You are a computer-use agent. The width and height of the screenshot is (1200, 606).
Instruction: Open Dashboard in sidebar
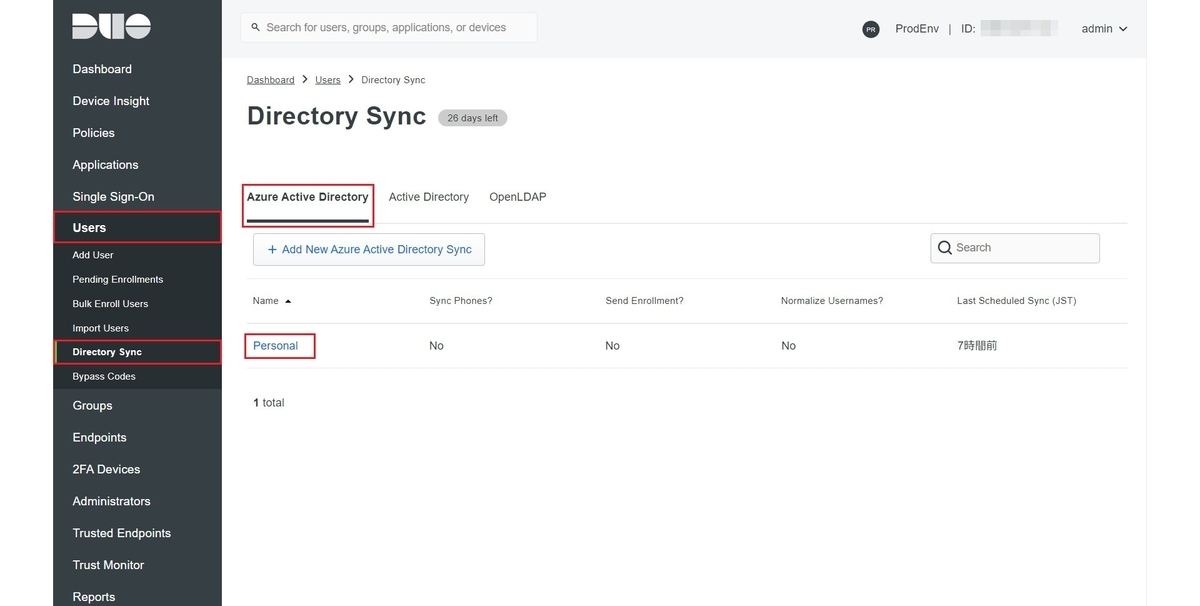102,69
